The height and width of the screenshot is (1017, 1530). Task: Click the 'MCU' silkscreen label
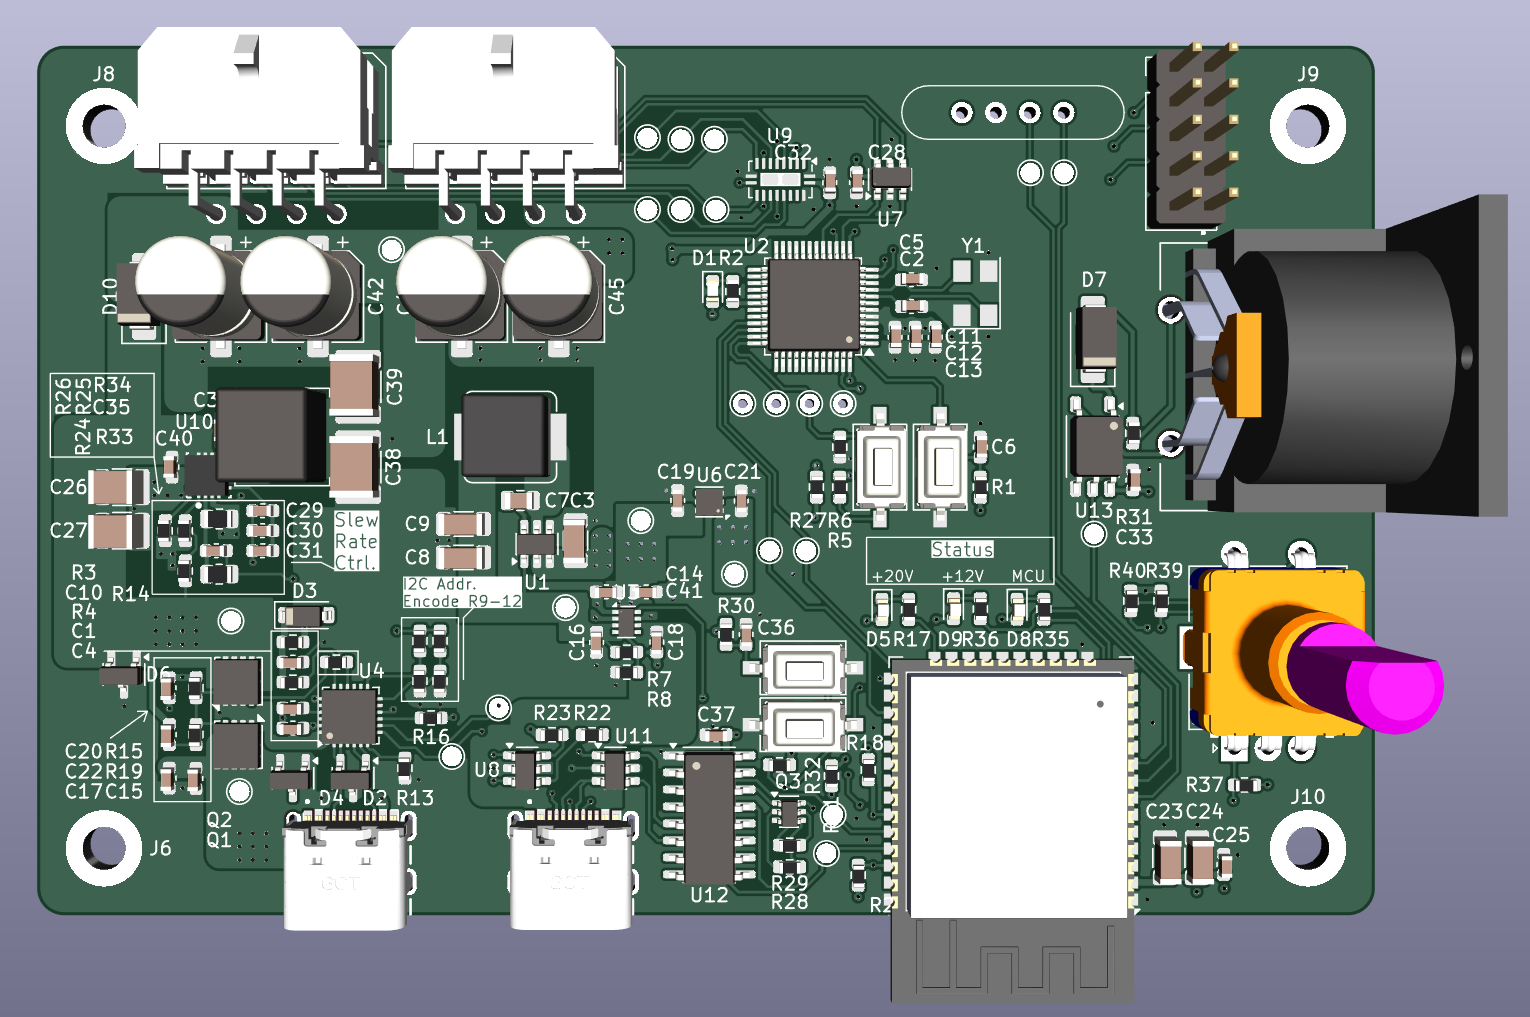click(x=1028, y=576)
